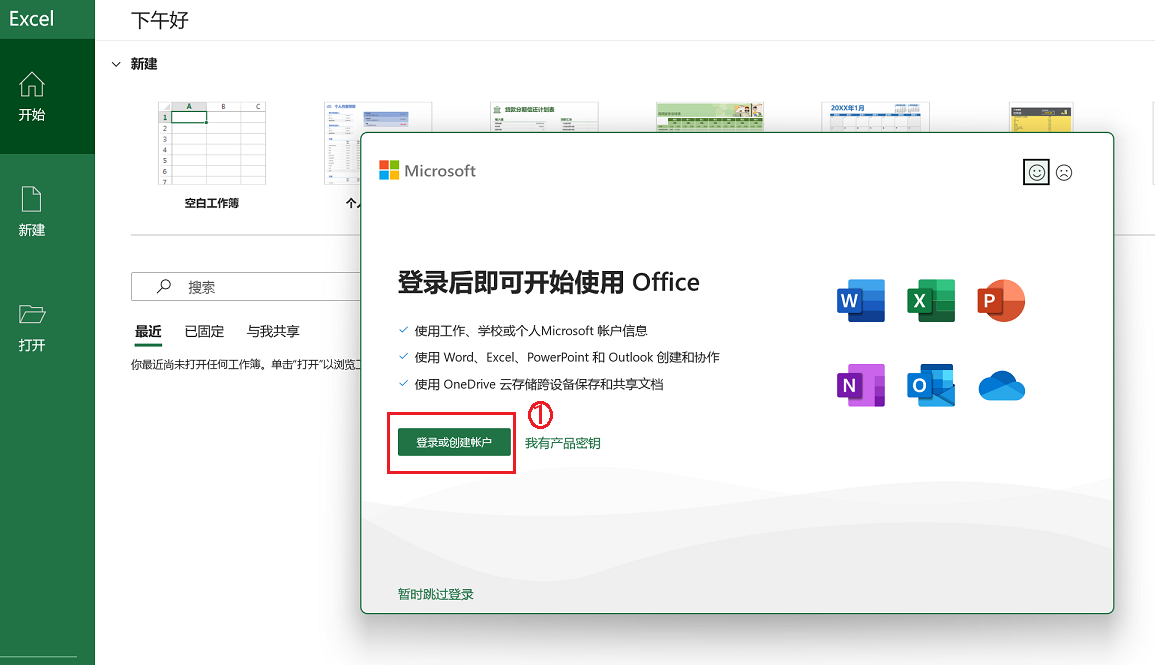
Task: Switch to the 最近 tab
Action: tap(148, 332)
